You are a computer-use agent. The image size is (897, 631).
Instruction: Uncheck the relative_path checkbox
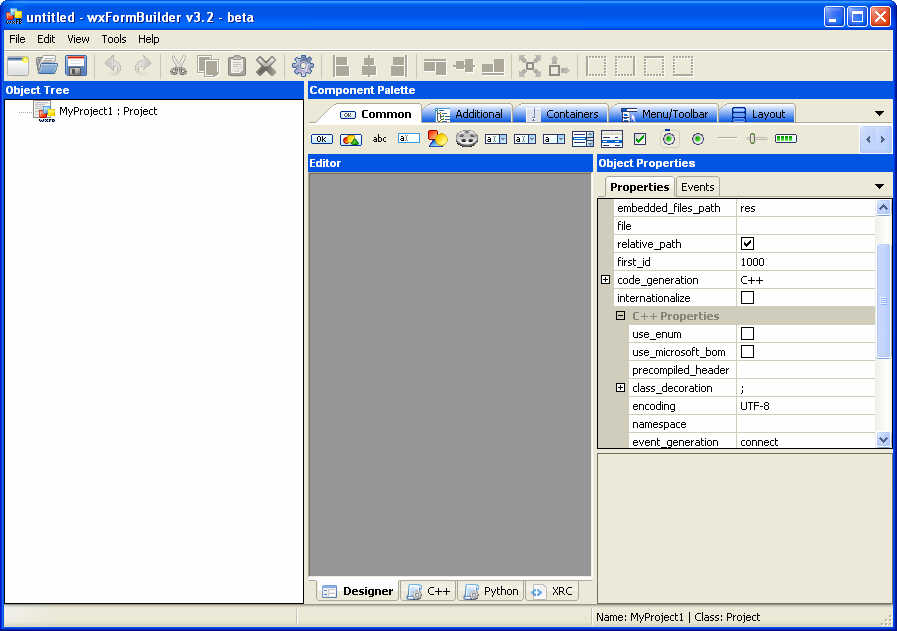(x=747, y=244)
